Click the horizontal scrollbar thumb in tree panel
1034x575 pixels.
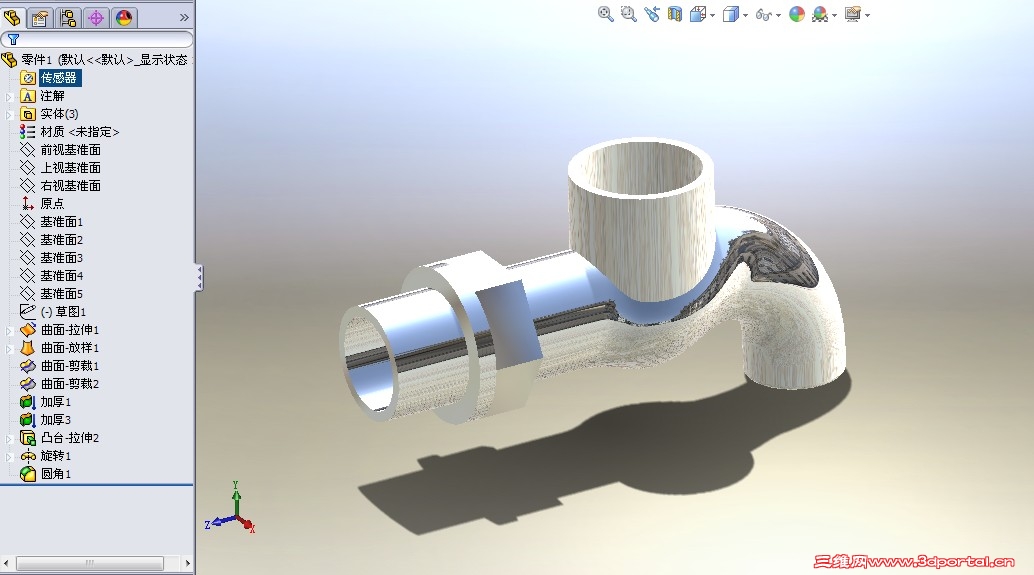tap(90, 563)
